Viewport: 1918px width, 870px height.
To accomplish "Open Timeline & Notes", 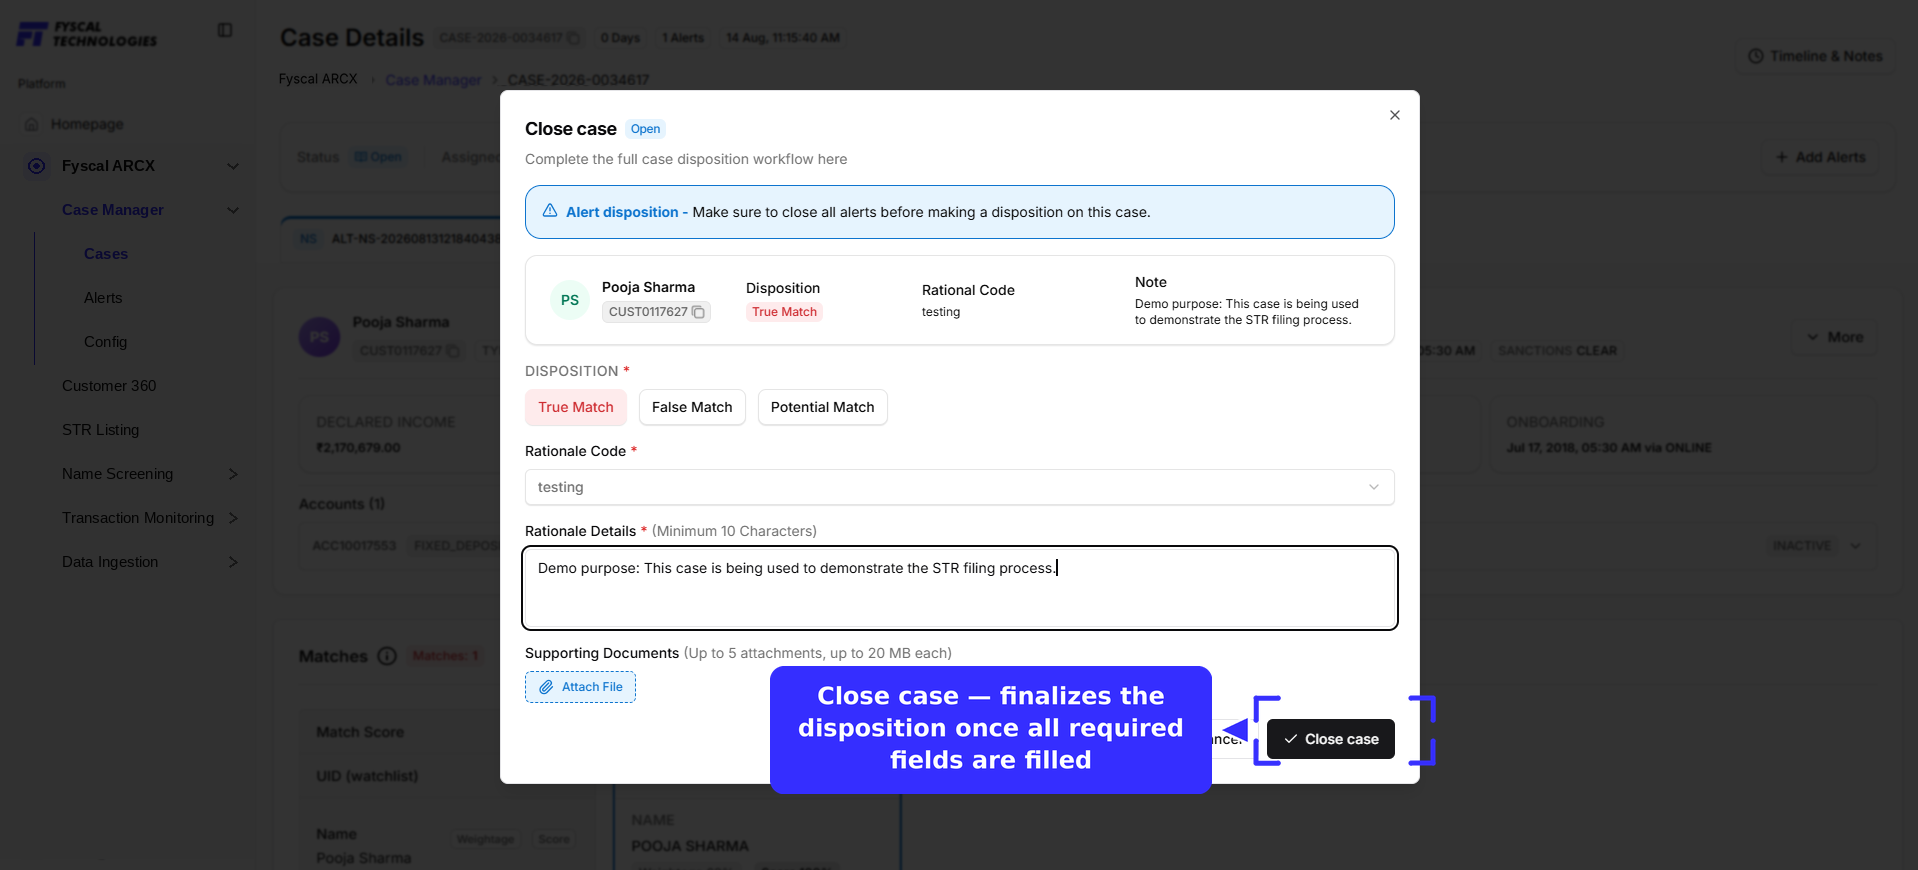I will click(1815, 56).
